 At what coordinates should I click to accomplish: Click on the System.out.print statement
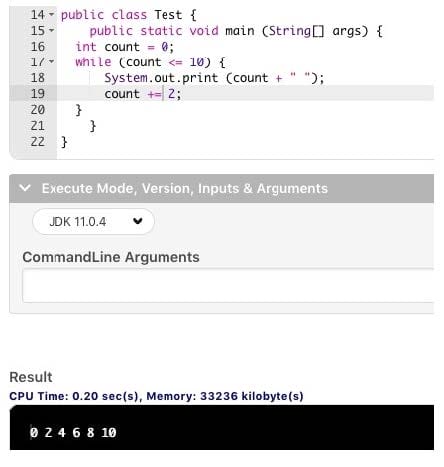(x=214, y=78)
